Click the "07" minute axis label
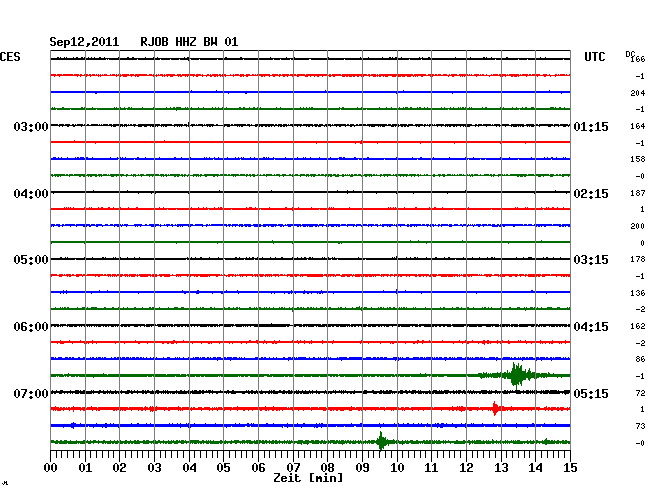Screen dimensions: 650x494 [x=293, y=467]
